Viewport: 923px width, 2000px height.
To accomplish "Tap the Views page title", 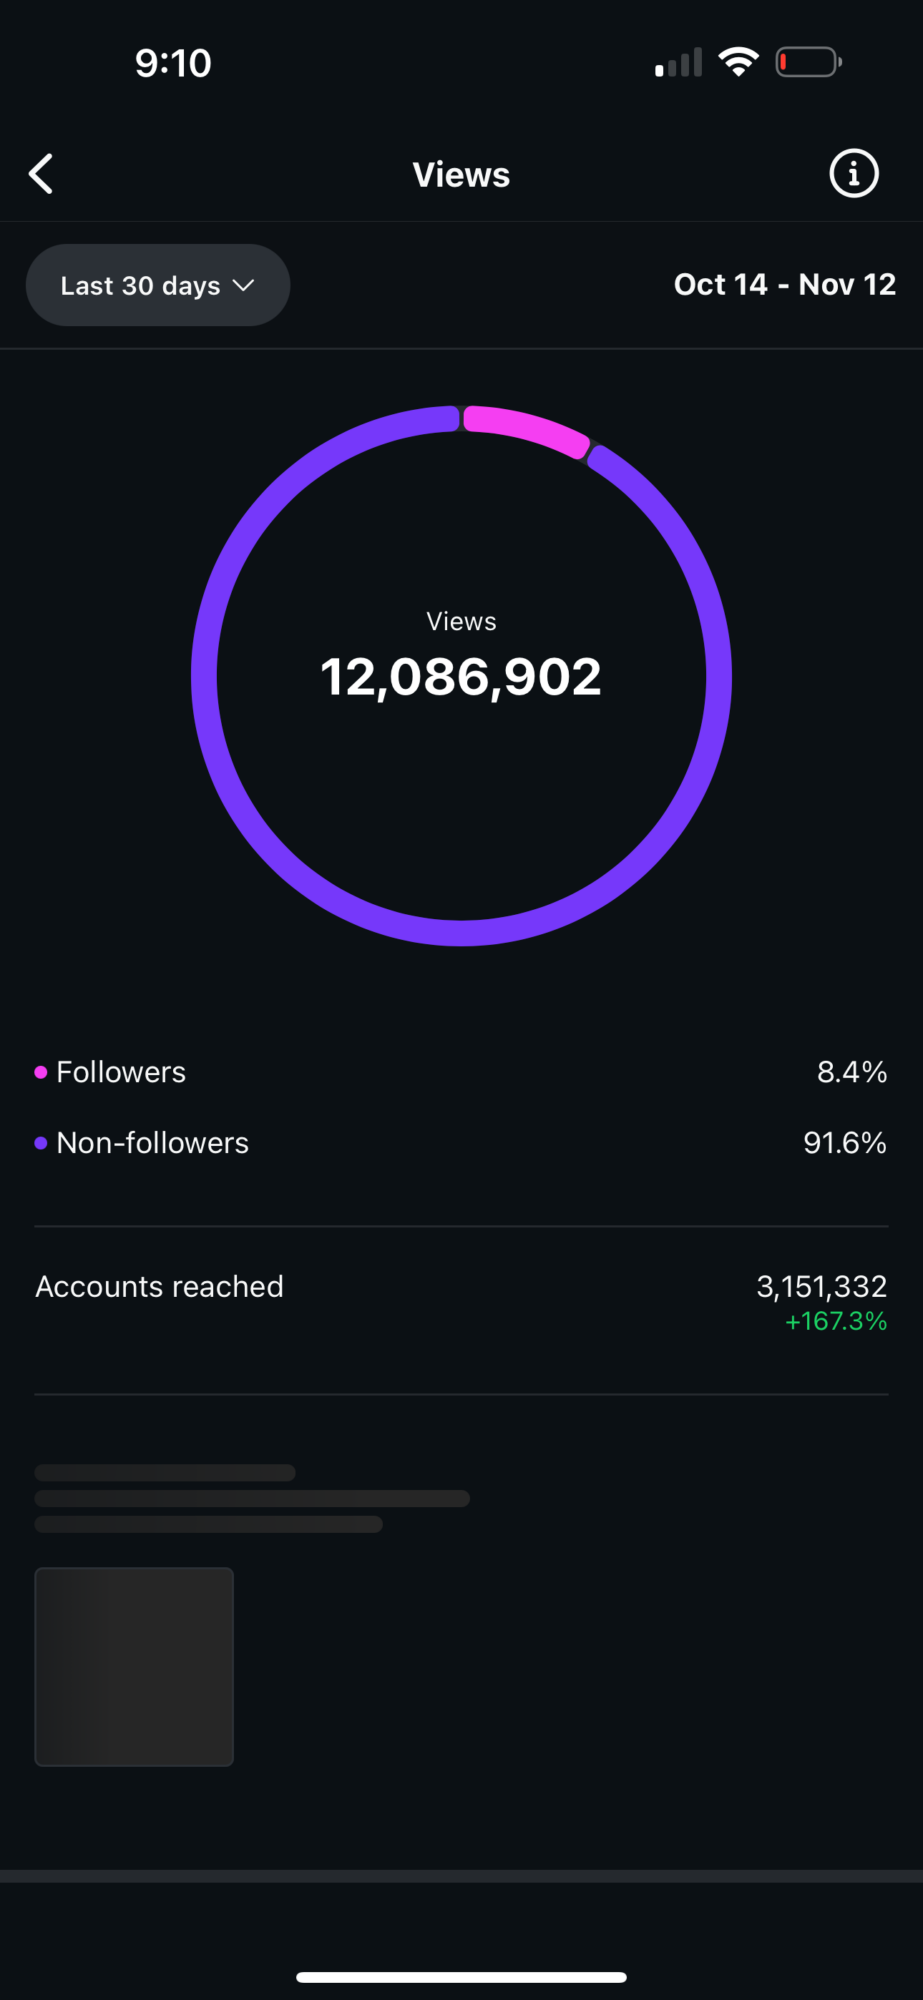I will [x=461, y=175].
